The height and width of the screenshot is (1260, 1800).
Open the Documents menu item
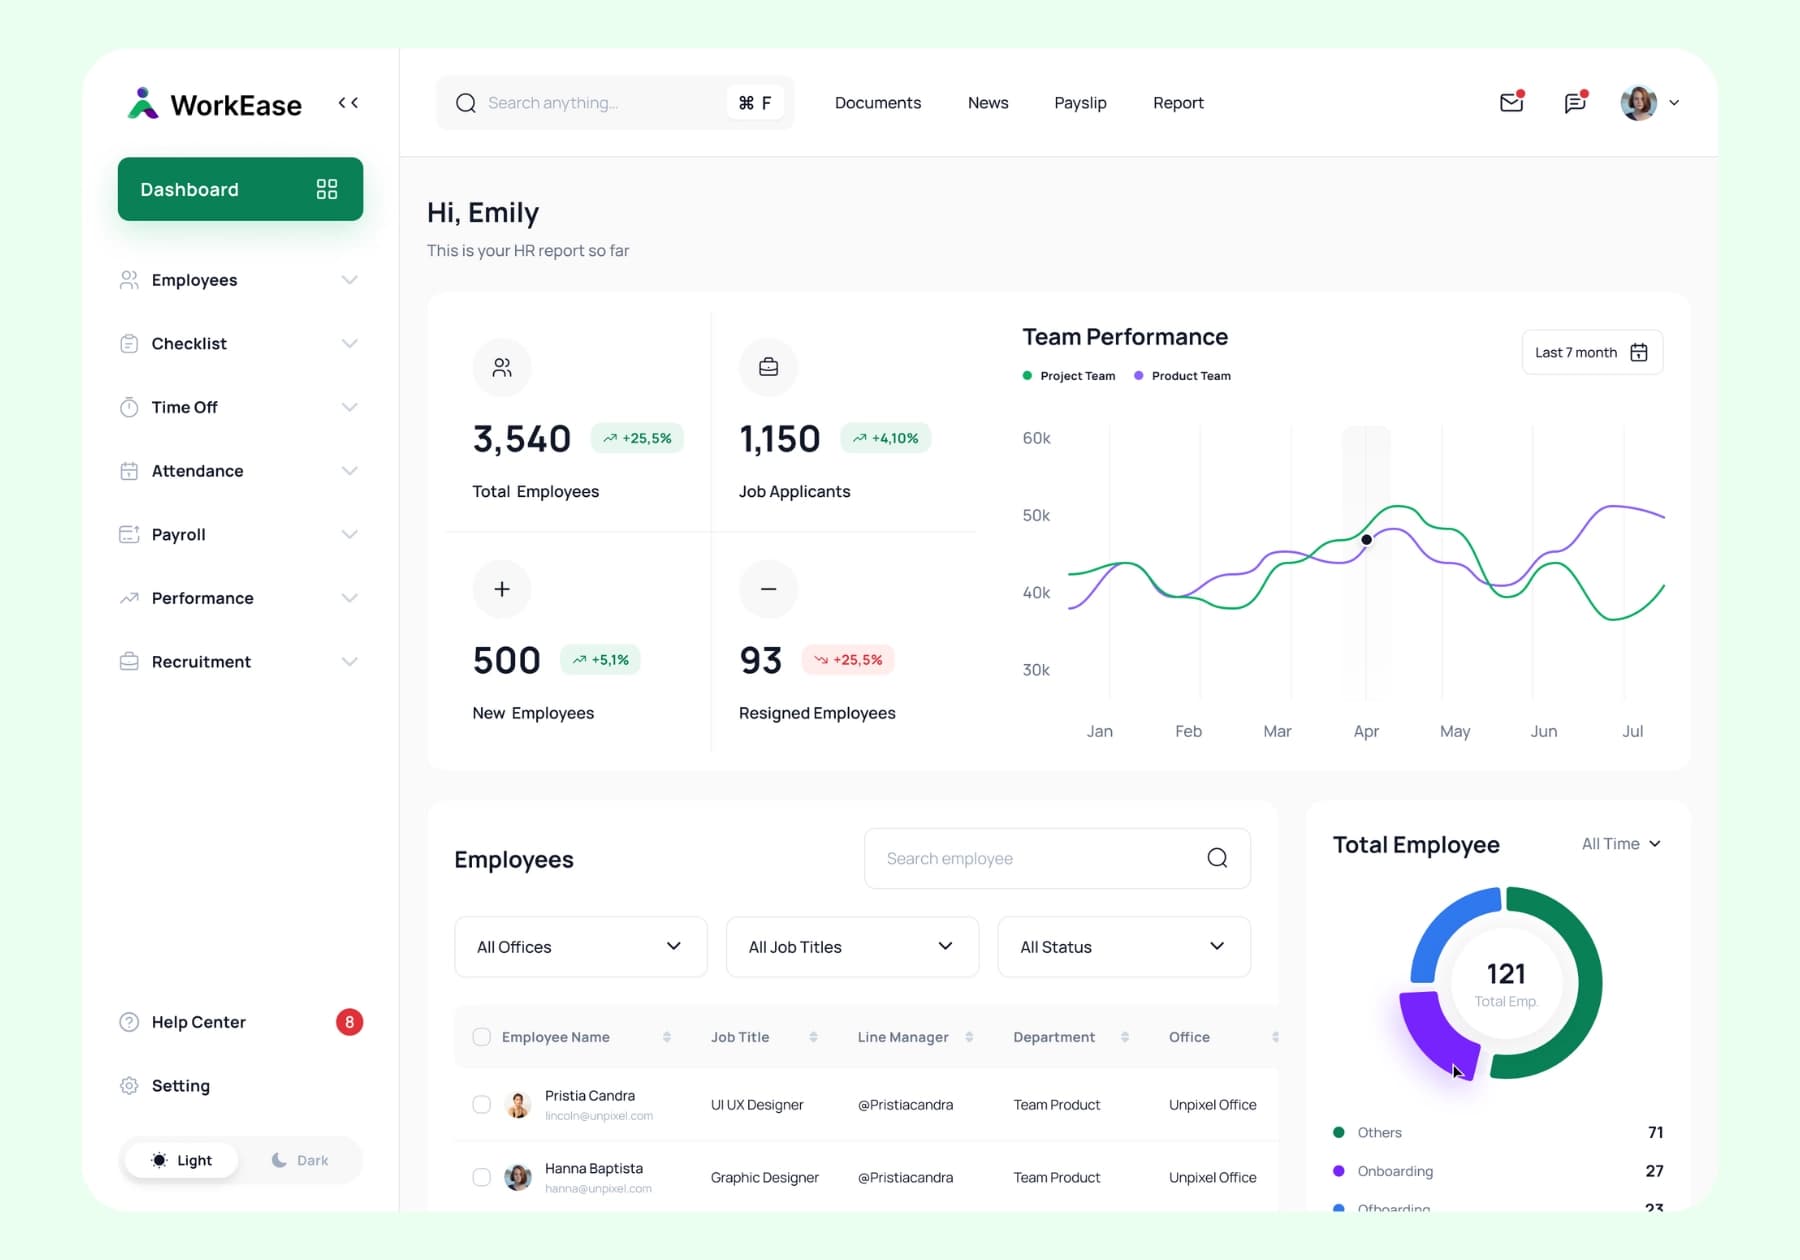(x=877, y=103)
